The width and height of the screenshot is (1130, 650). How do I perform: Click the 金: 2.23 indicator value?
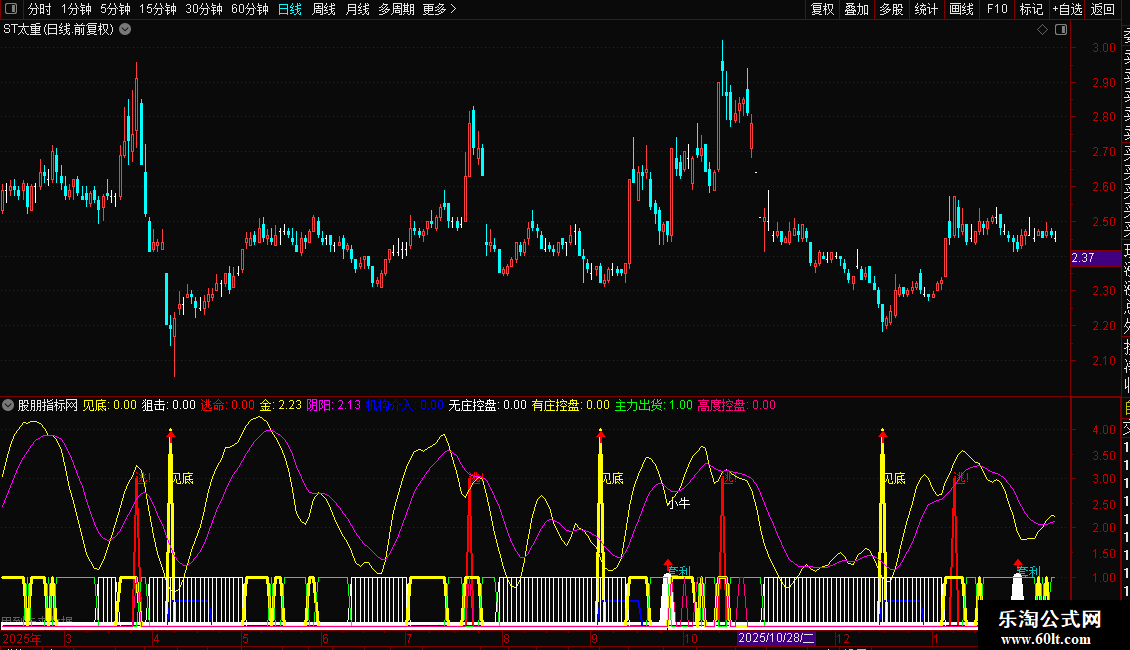coord(281,405)
